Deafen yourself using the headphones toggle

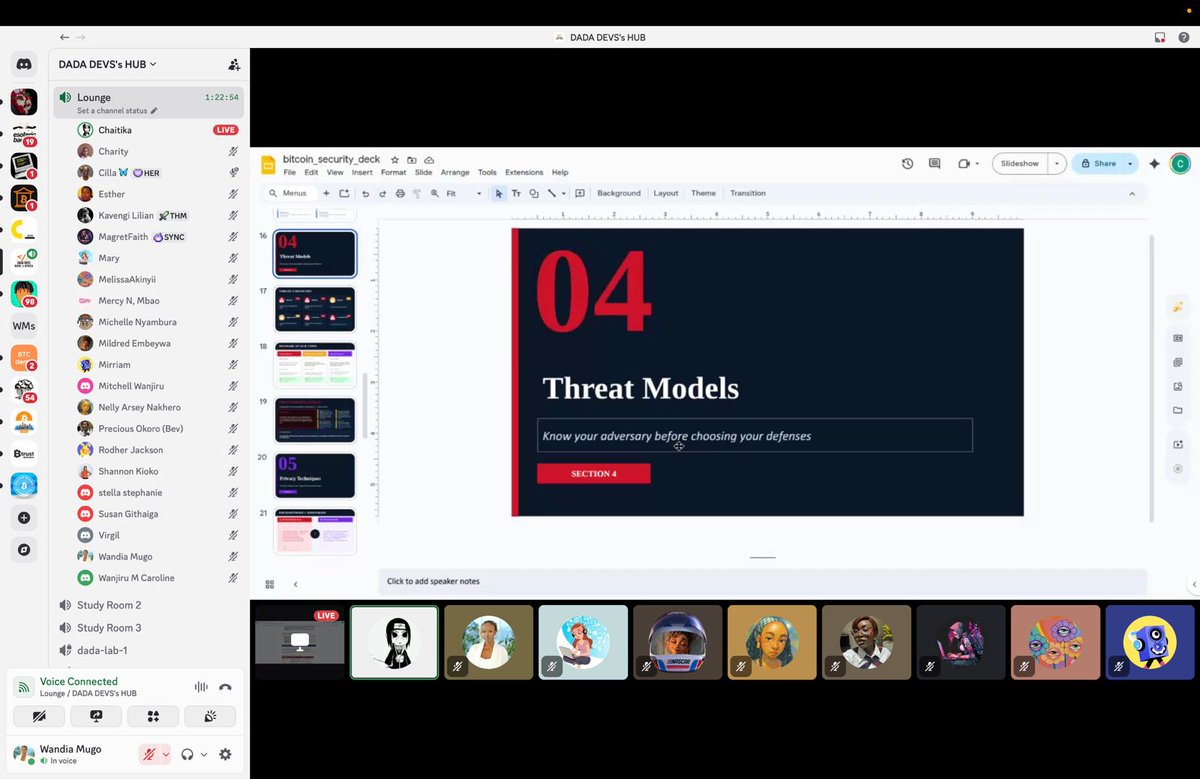(x=188, y=754)
